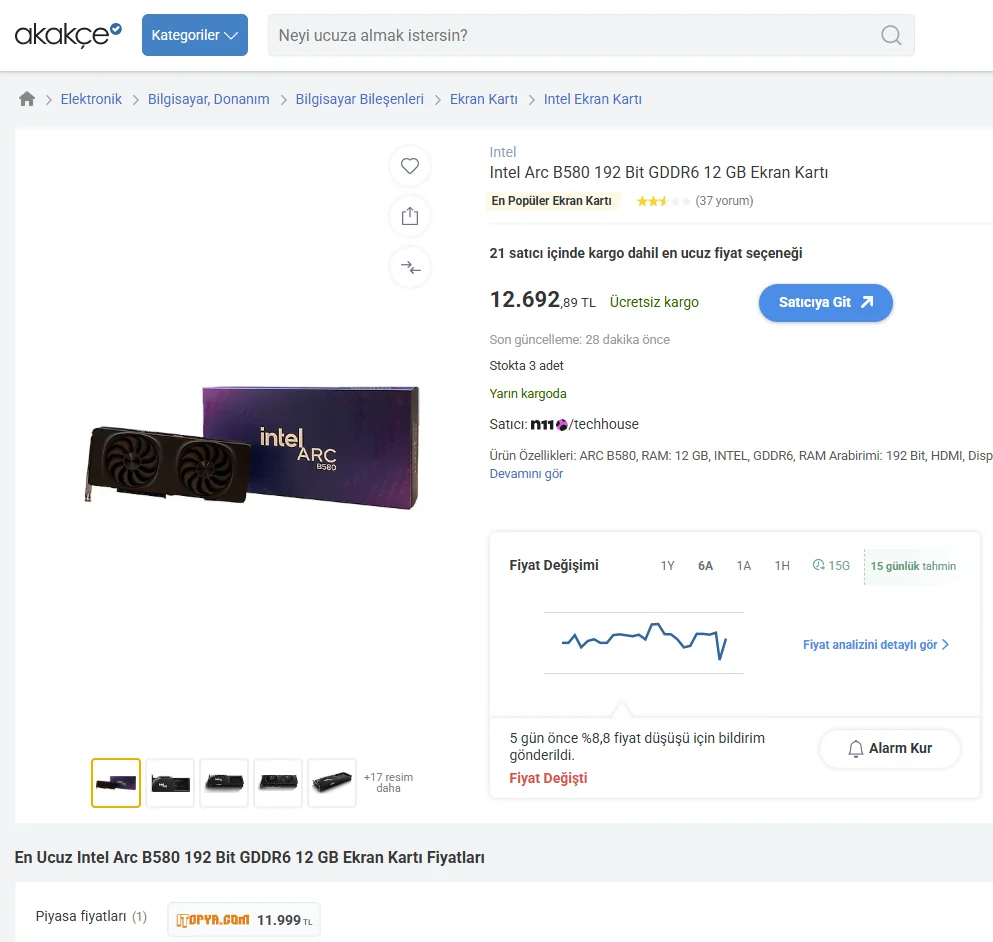Image resolution: width=993 pixels, height=942 pixels.
Task: Click the akakçe logo
Action: 68,34
